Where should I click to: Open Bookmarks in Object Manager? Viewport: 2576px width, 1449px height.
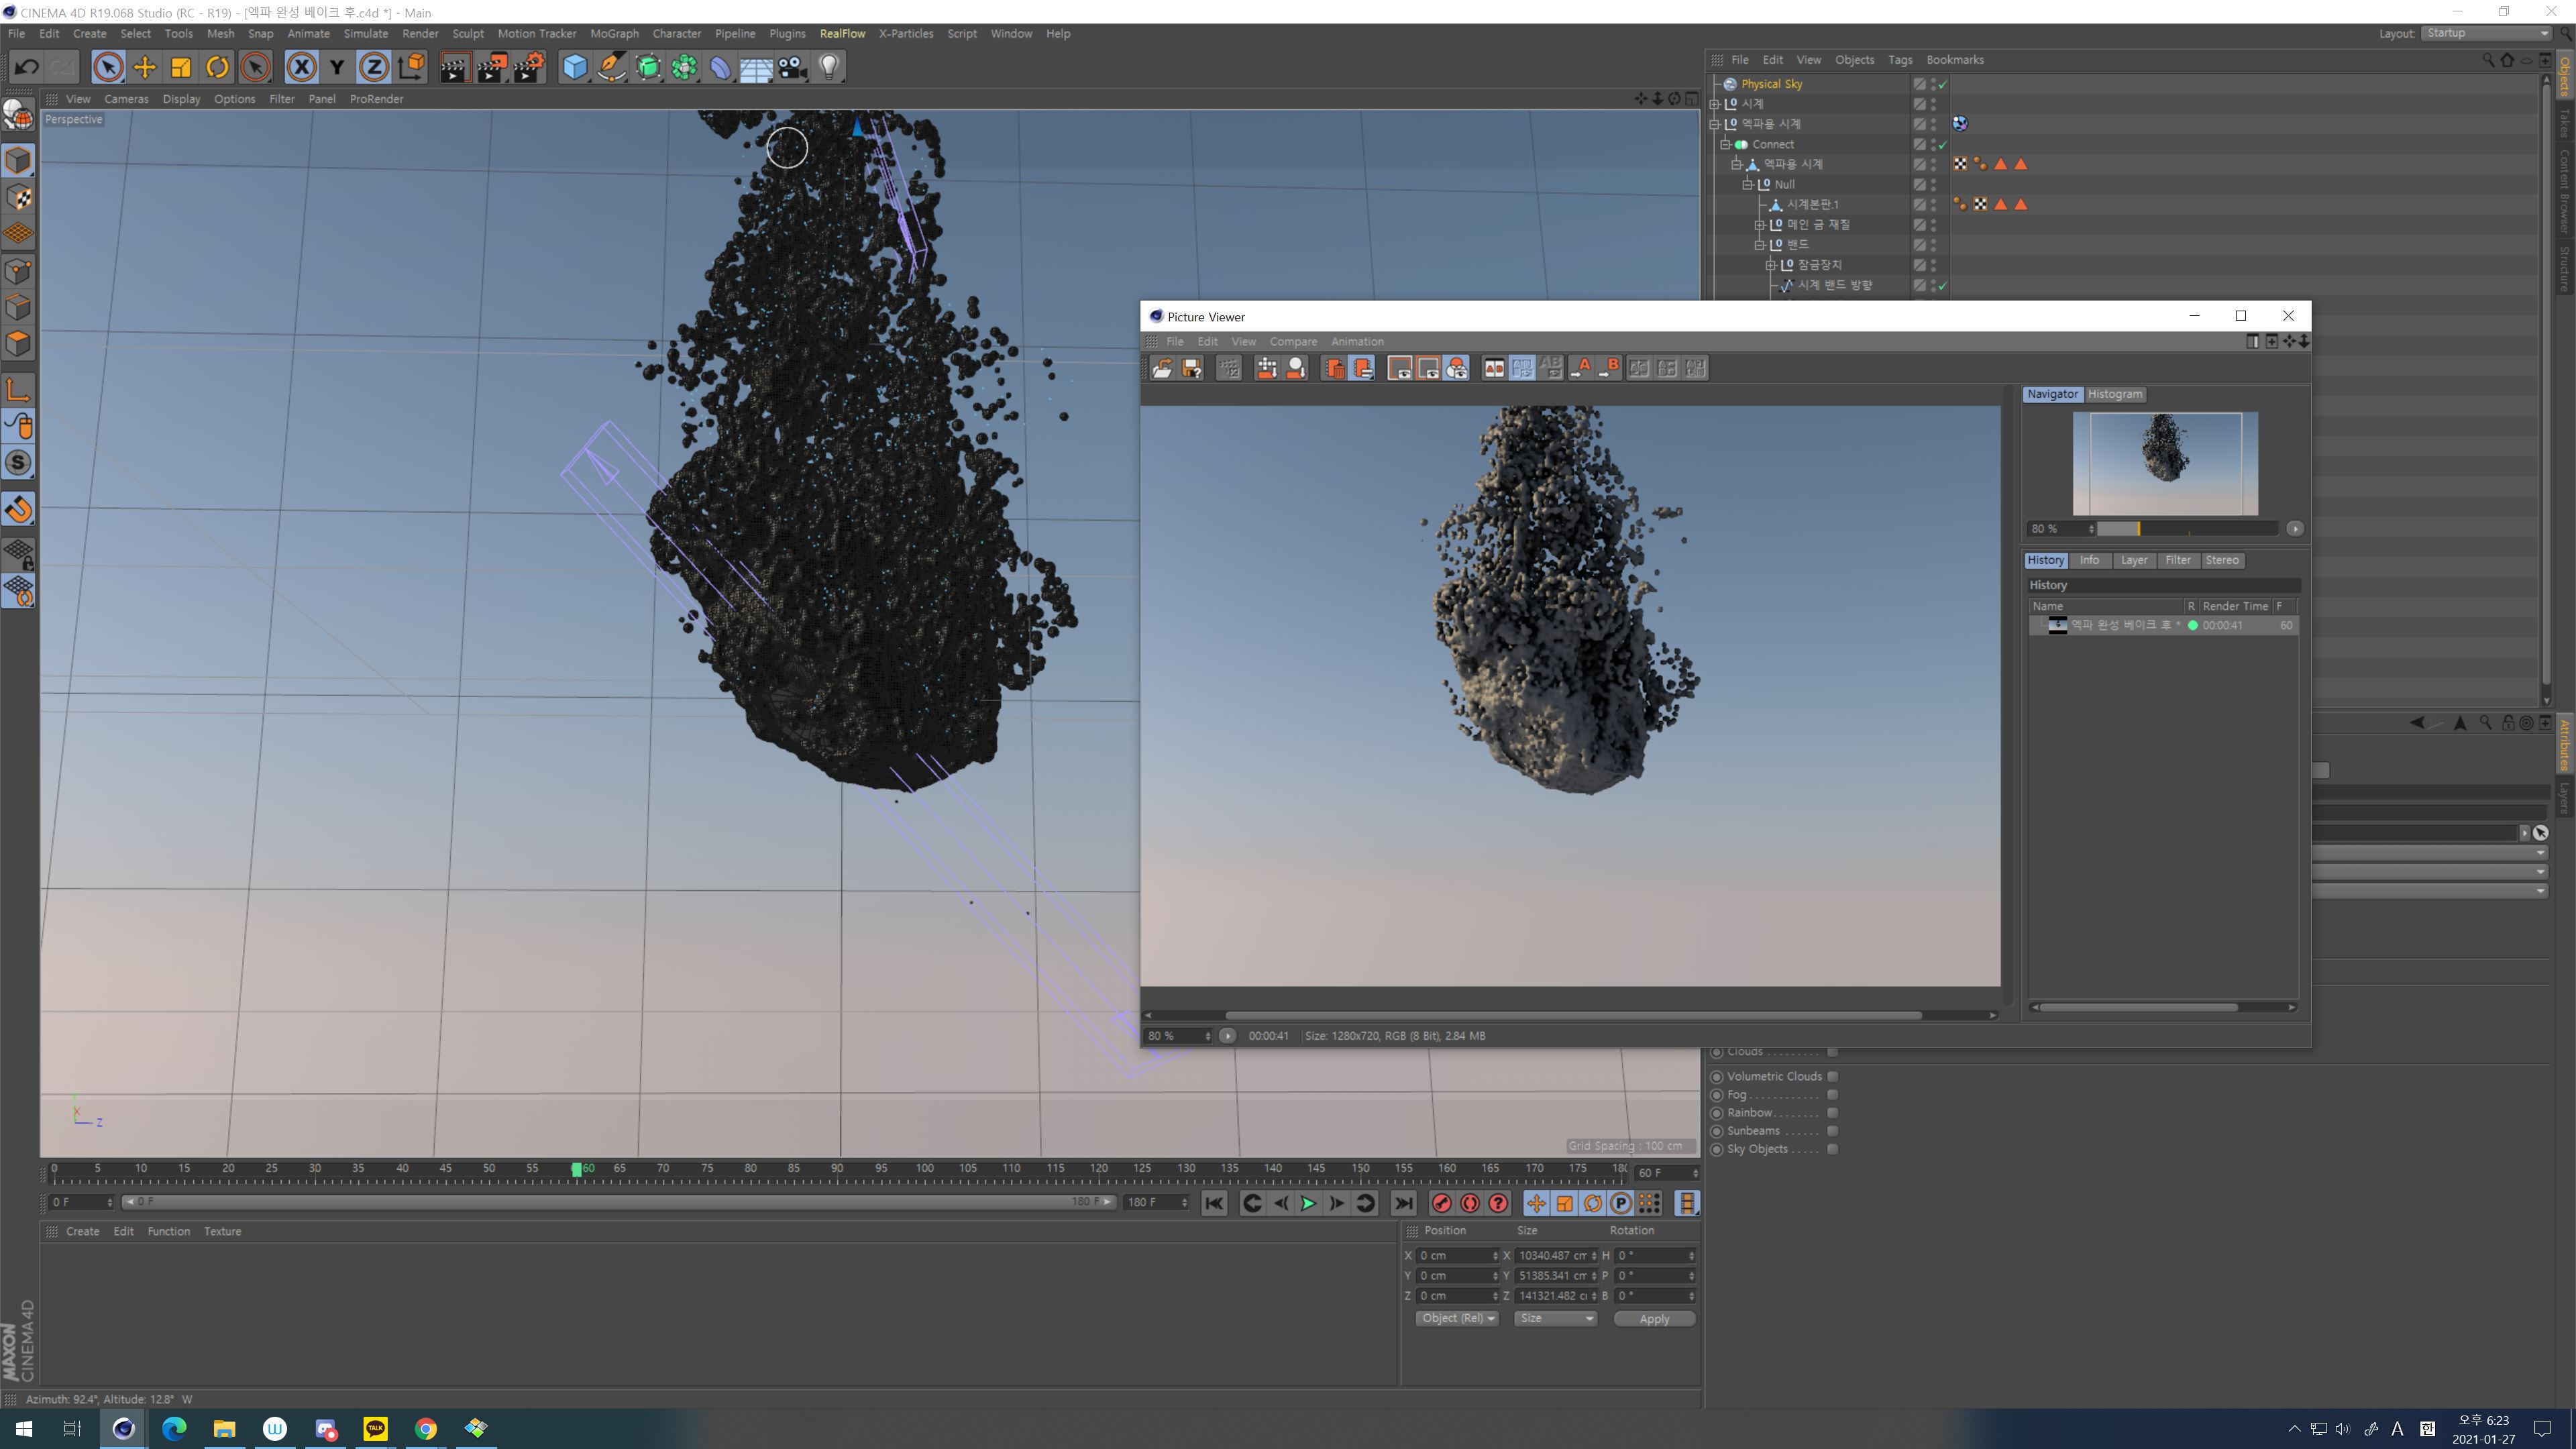pos(1954,60)
